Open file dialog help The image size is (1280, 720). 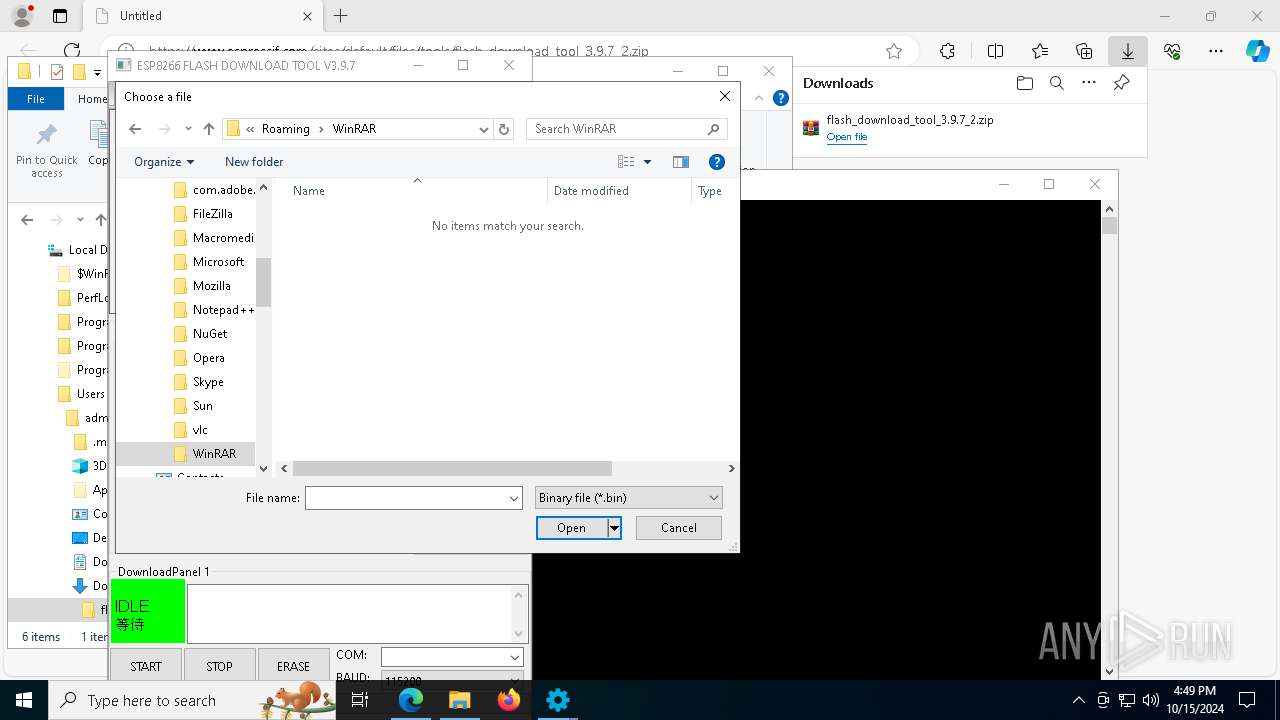[716, 162]
